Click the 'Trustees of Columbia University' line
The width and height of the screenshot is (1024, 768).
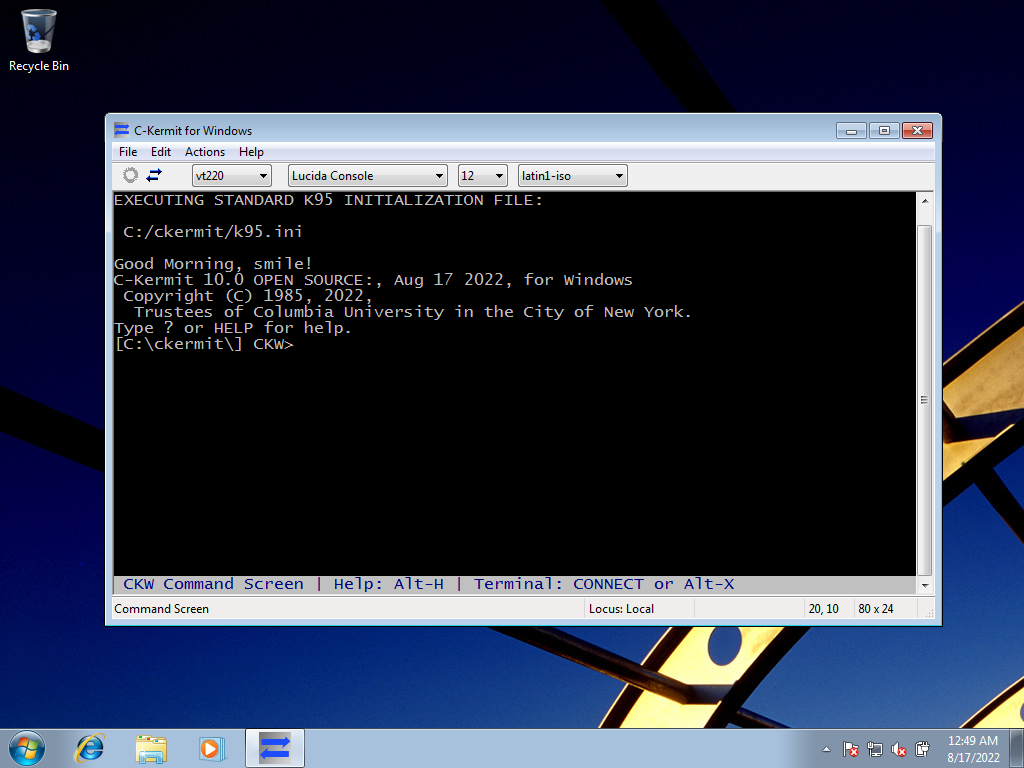413,312
